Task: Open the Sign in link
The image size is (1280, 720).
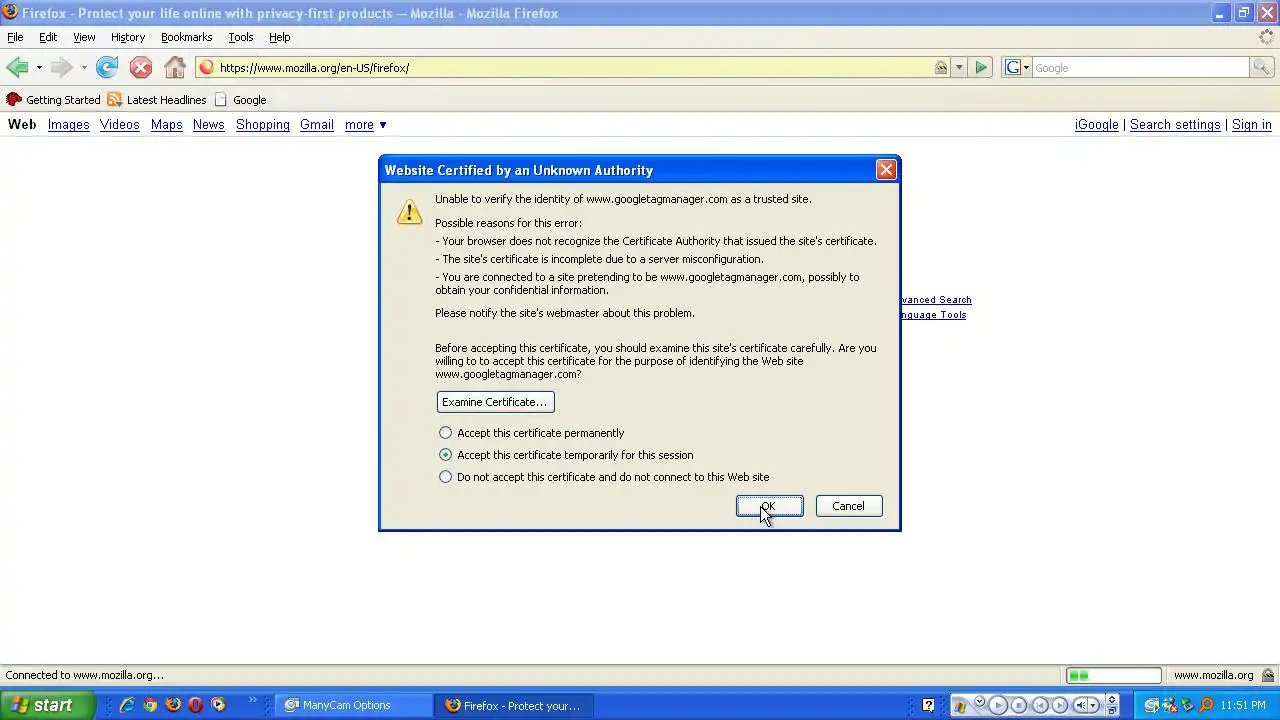Action: tap(1251, 125)
